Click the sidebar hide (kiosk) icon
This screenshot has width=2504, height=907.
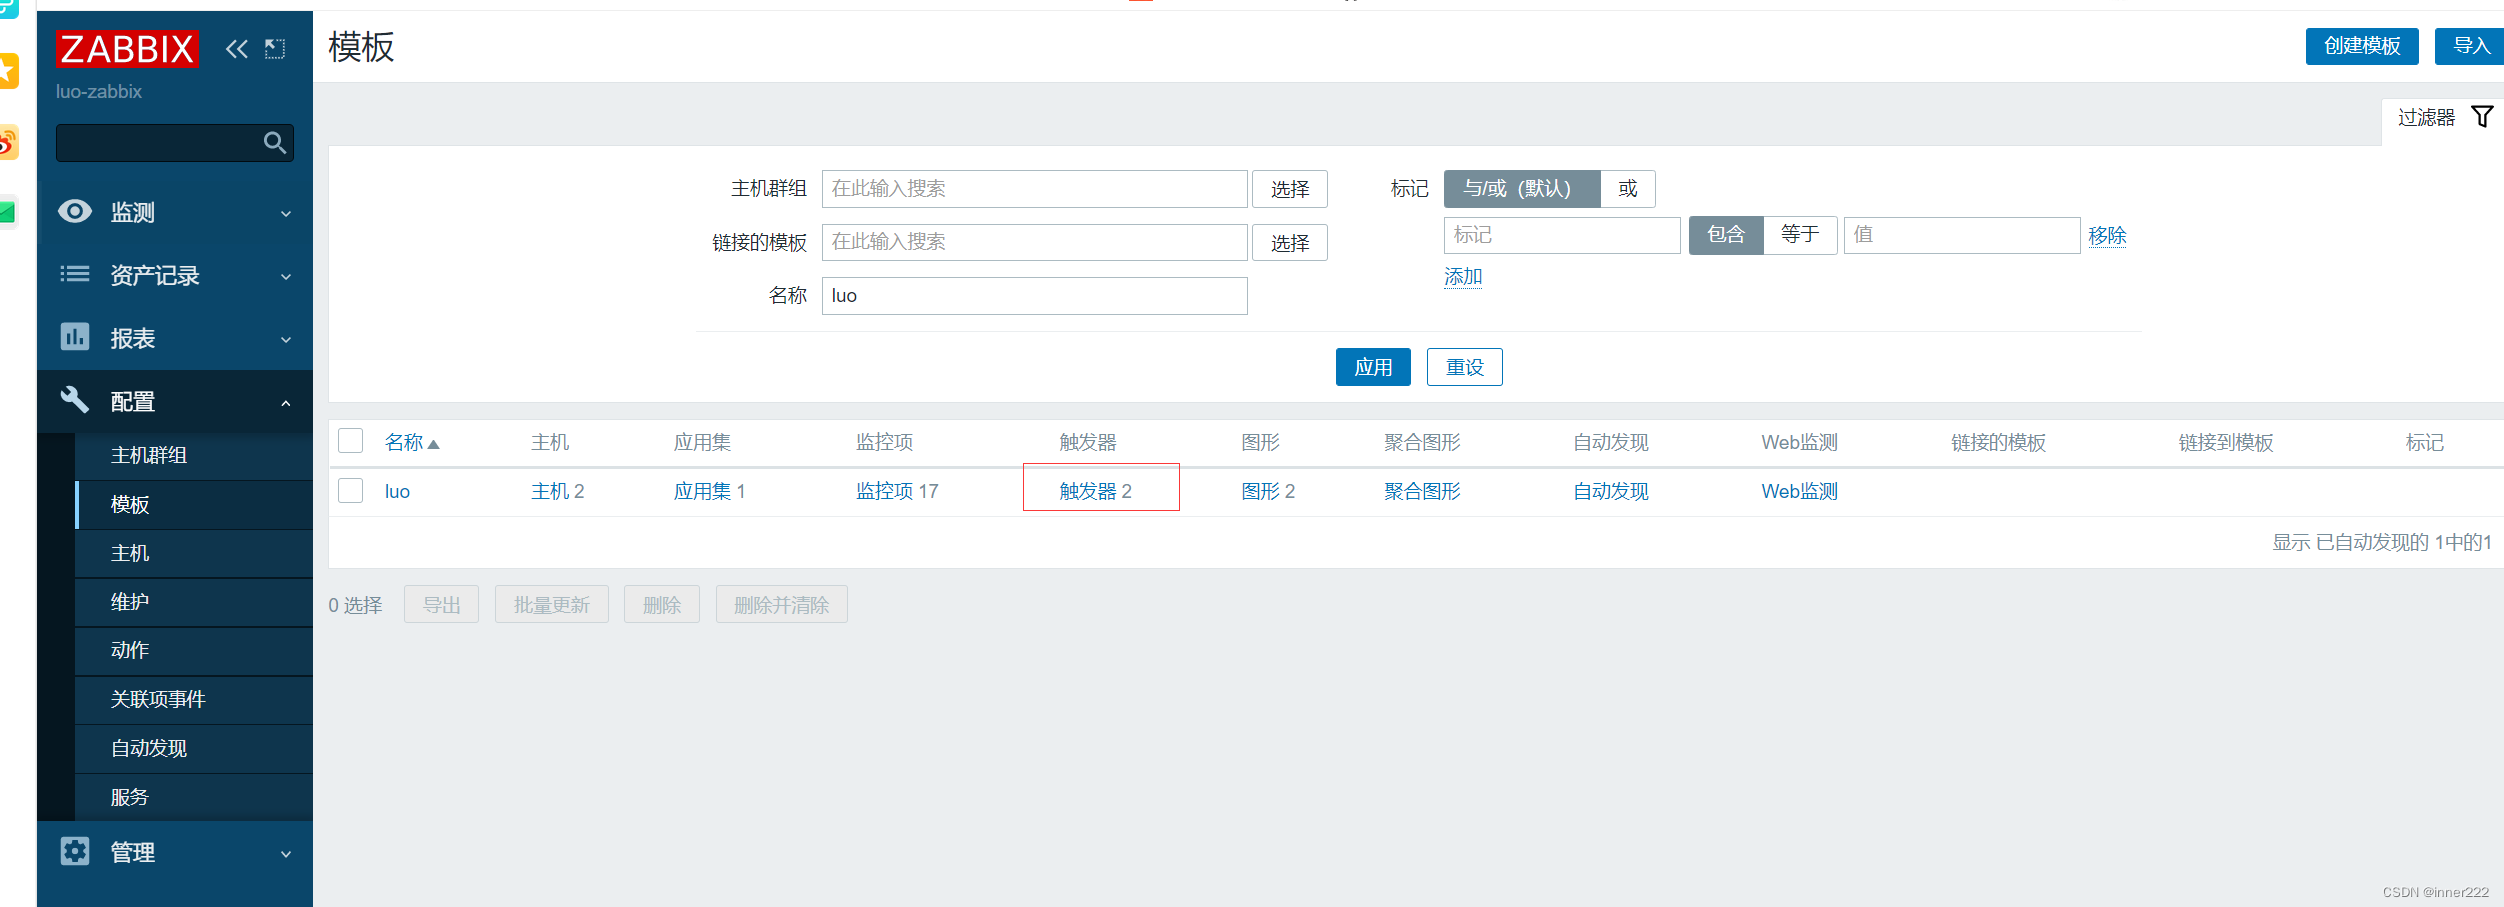275,49
